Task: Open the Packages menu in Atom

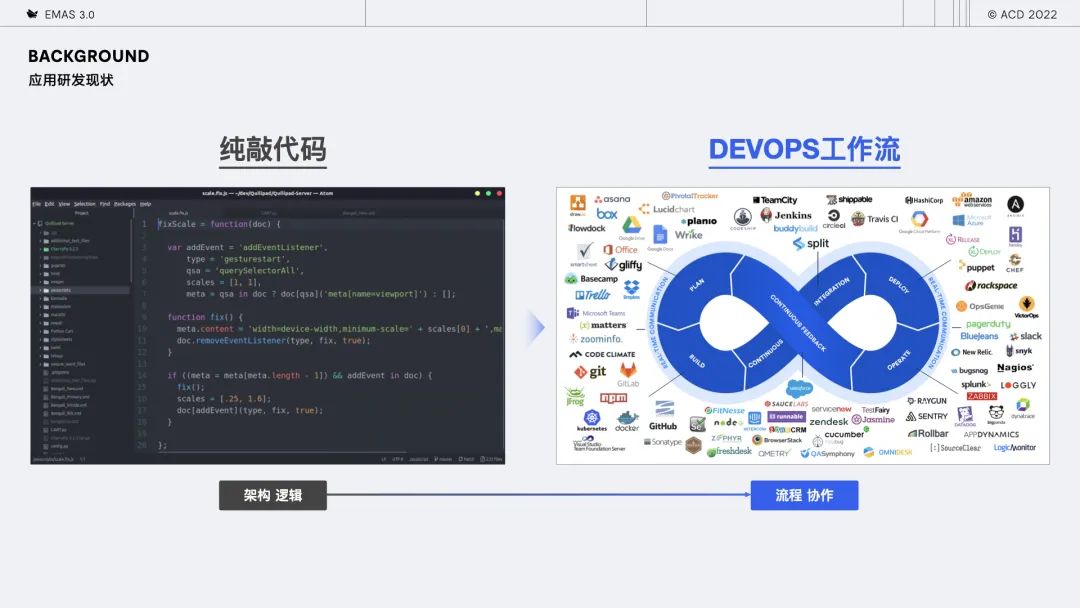Action: pos(125,204)
